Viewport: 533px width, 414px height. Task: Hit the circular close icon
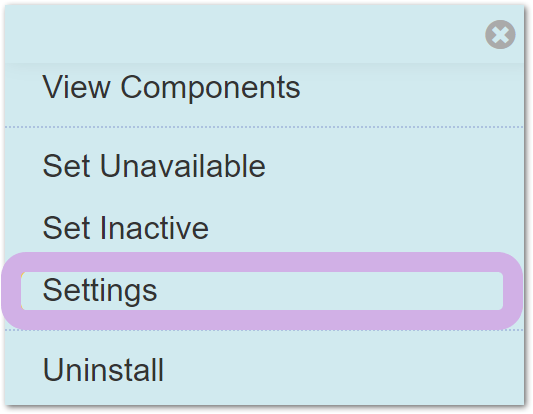click(x=500, y=34)
